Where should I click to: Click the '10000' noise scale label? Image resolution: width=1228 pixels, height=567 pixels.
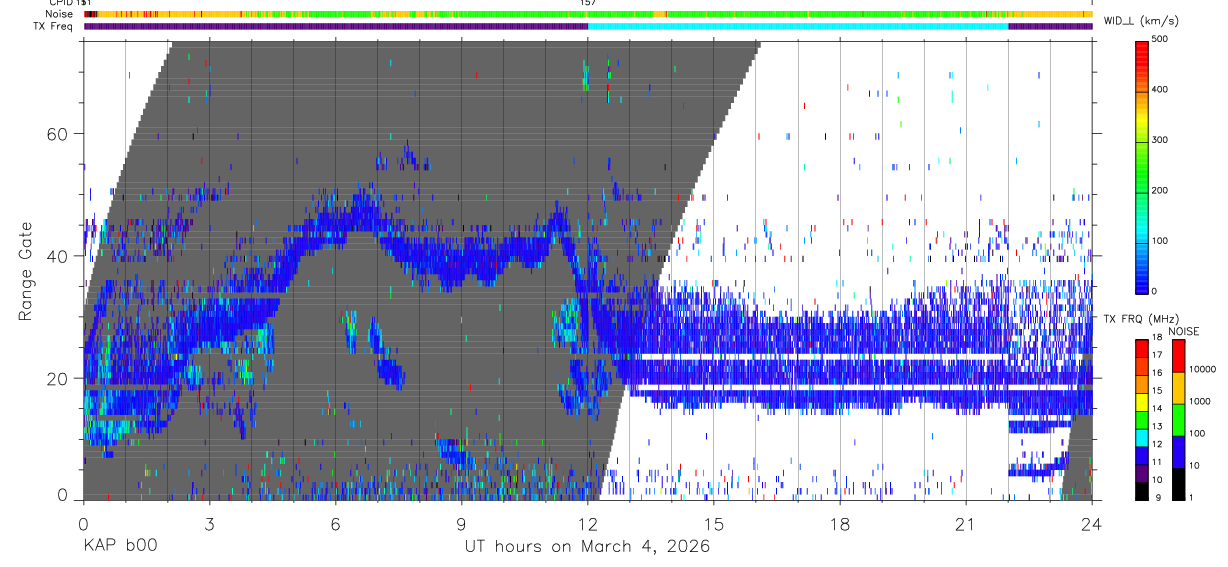(1201, 369)
